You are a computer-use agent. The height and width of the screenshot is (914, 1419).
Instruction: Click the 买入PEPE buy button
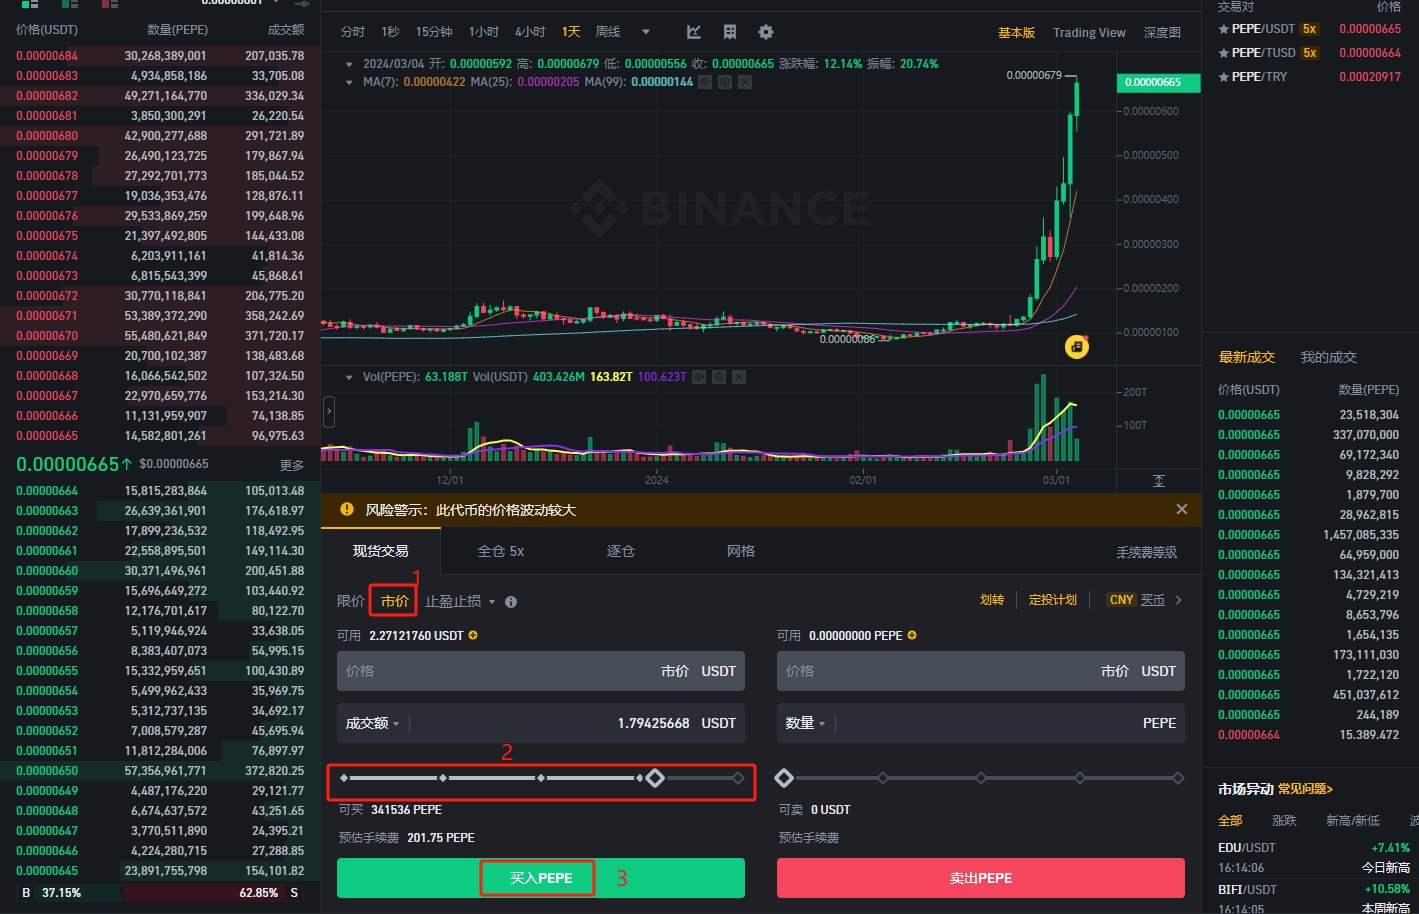click(x=541, y=878)
